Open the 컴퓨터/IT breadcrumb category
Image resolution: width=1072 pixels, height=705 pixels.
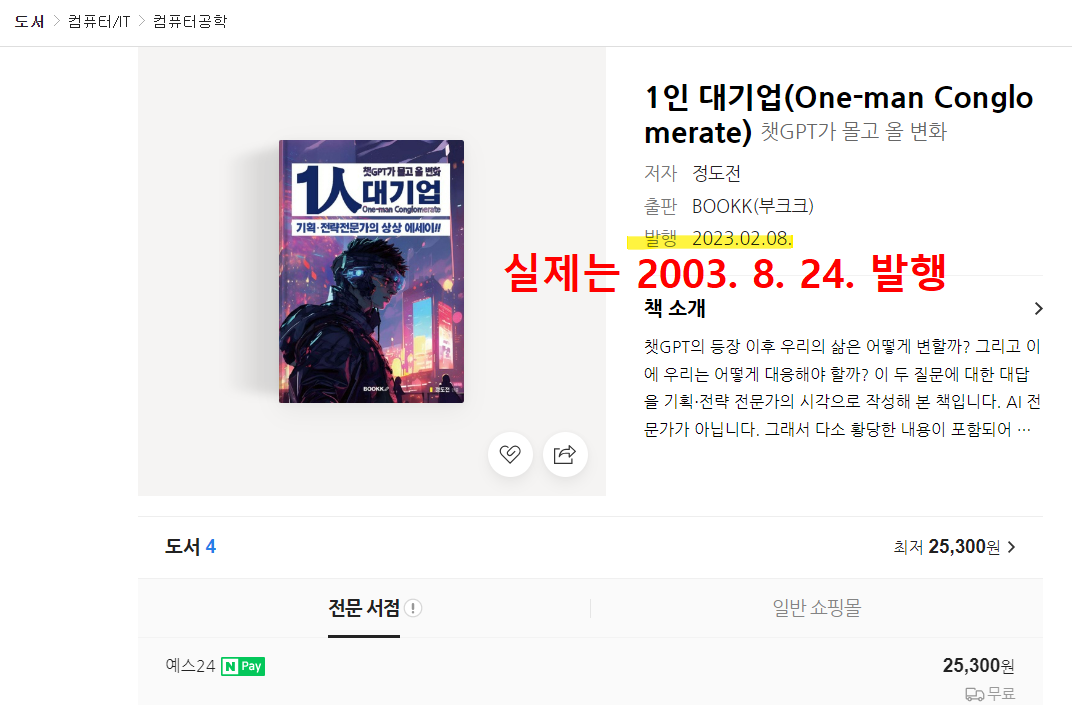coord(99,22)
